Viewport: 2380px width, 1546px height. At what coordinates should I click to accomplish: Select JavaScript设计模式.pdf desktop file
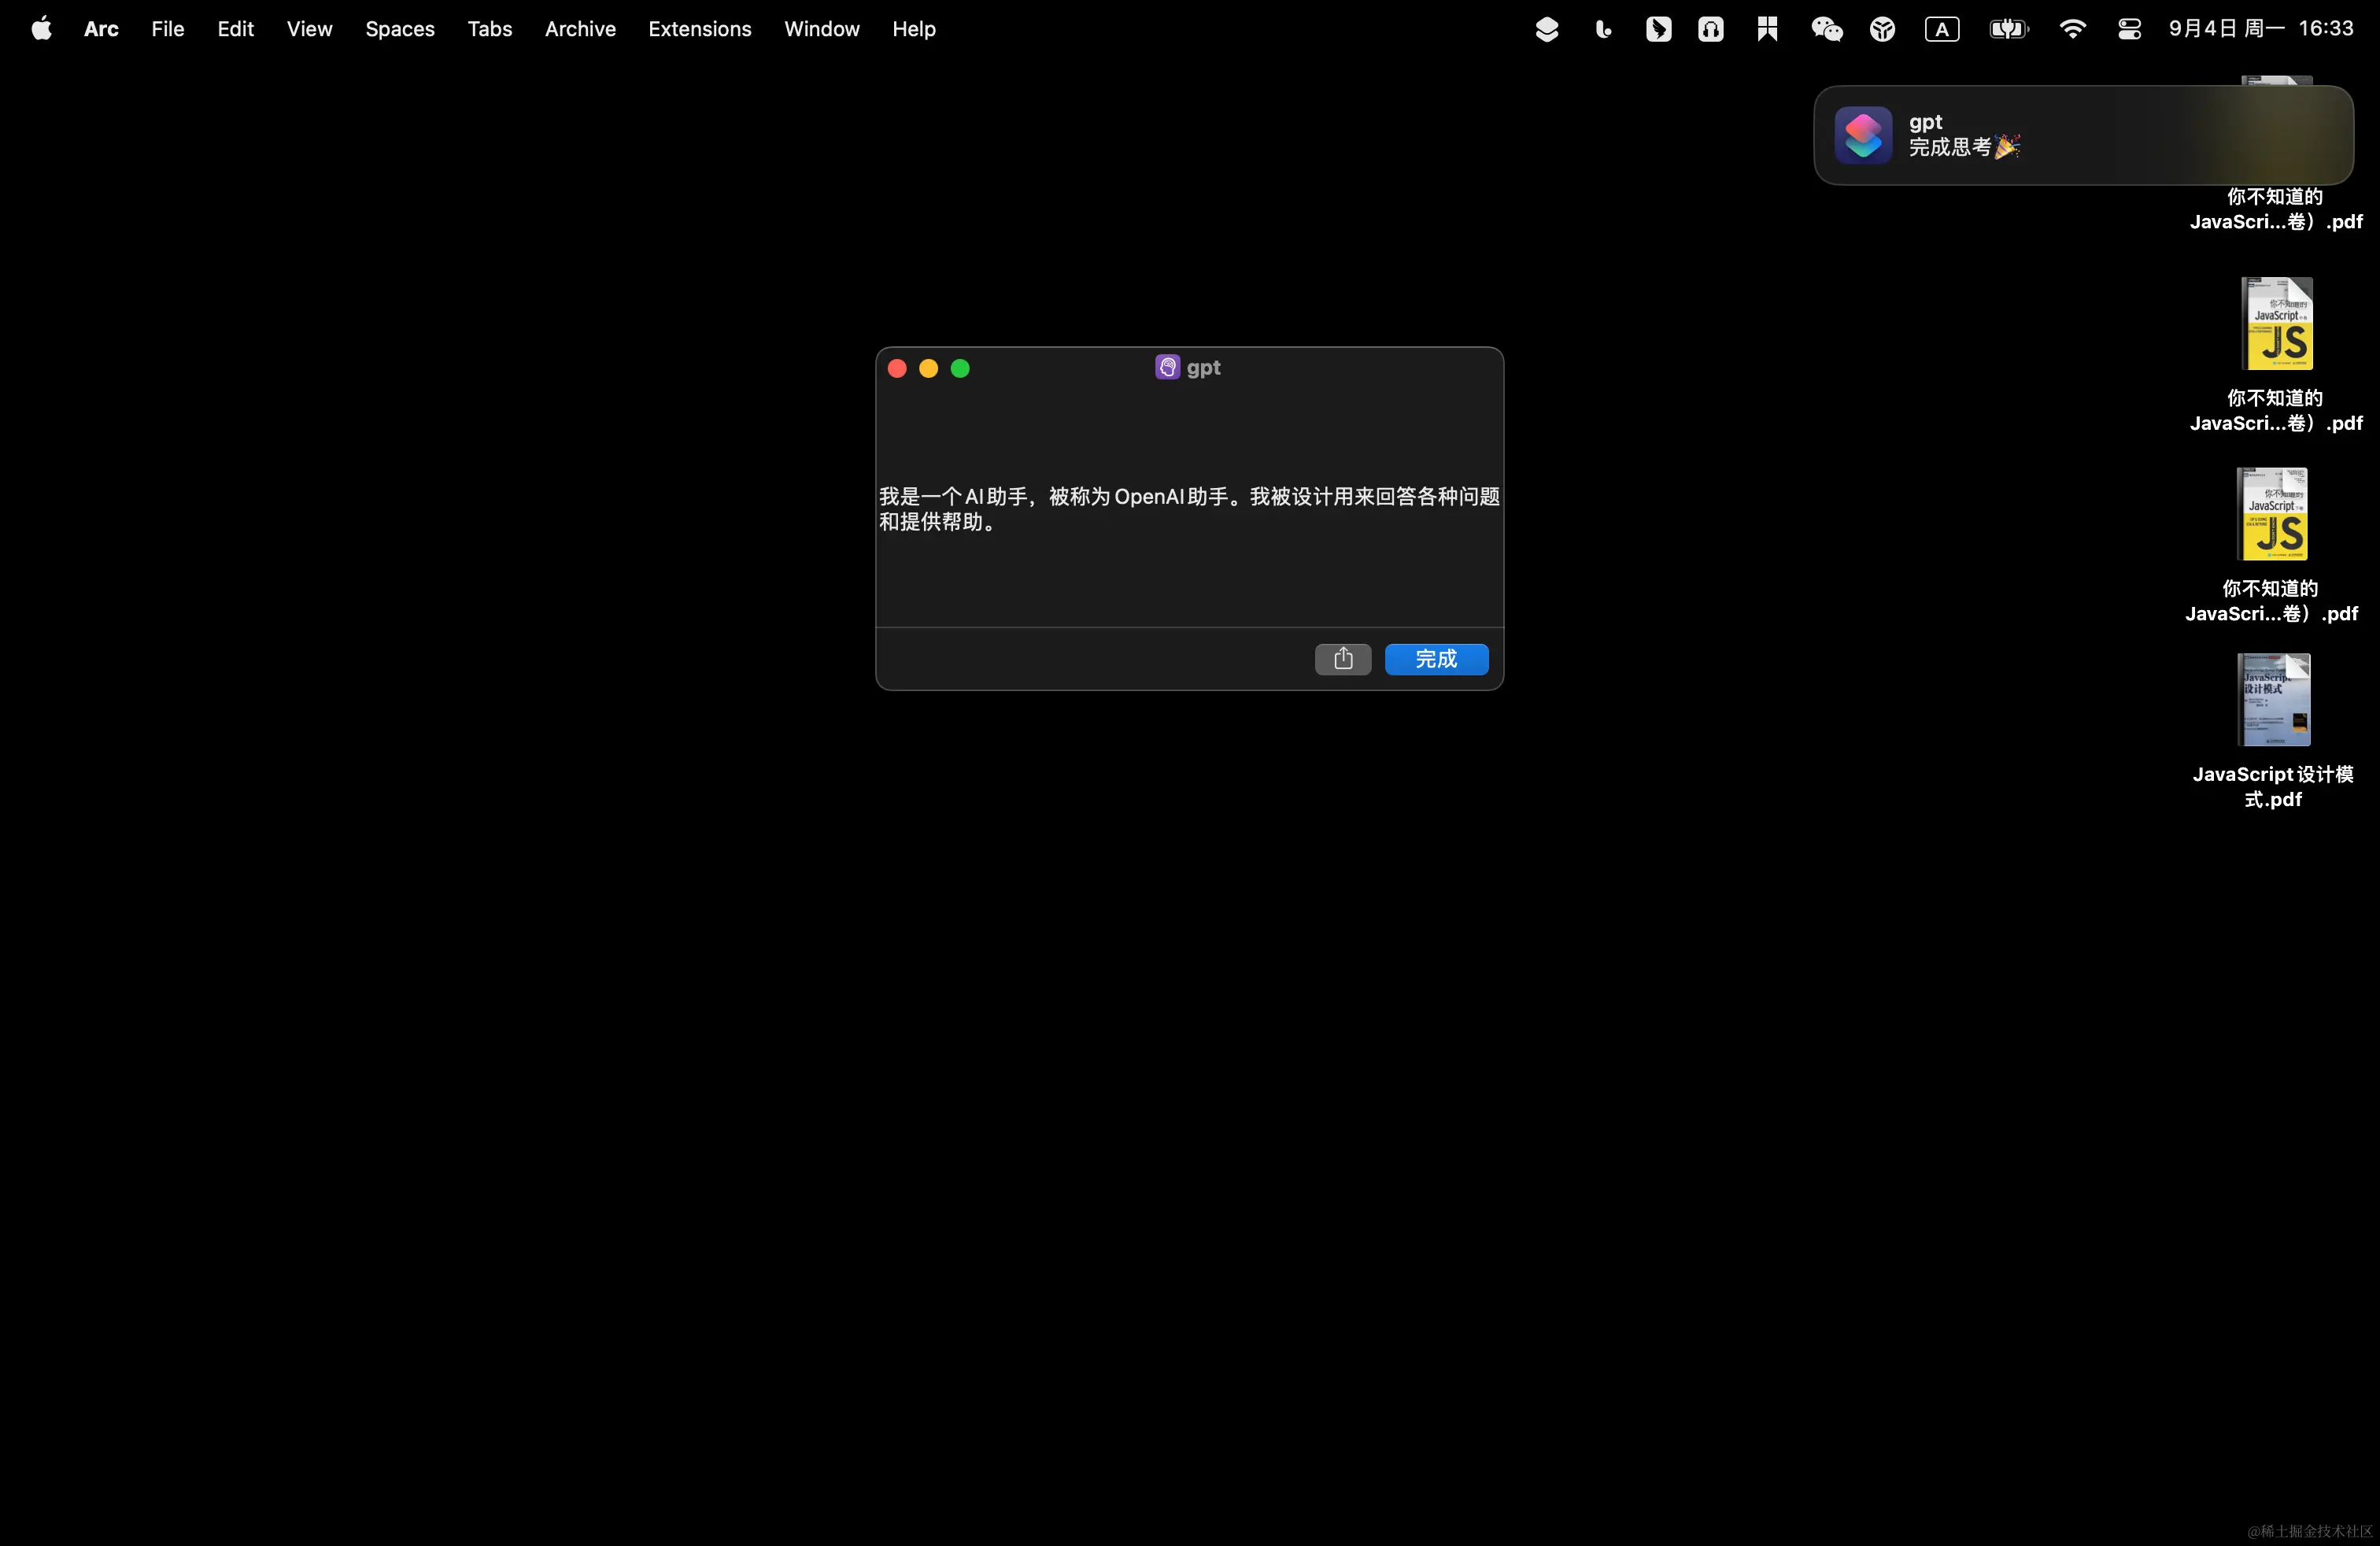click(x=2273, y=700)
